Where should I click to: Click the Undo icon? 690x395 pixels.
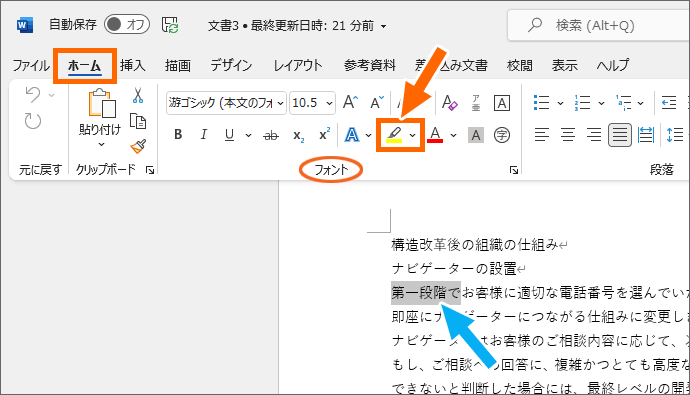[33, 95]
